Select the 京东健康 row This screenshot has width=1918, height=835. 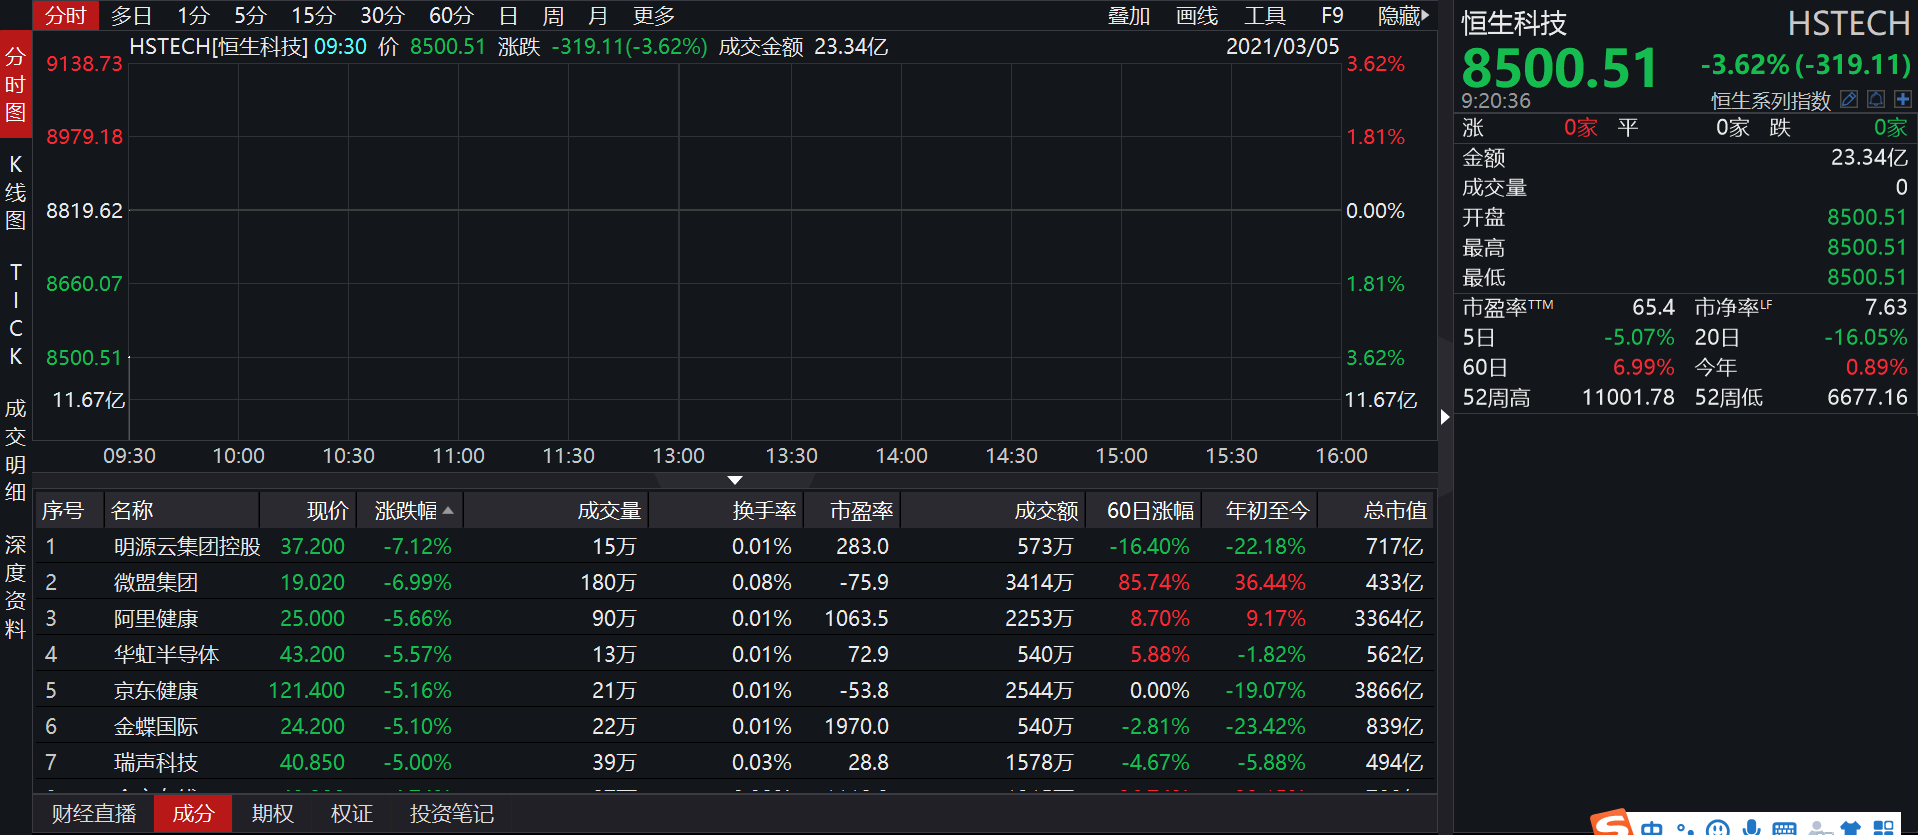[x=735, y=691]
